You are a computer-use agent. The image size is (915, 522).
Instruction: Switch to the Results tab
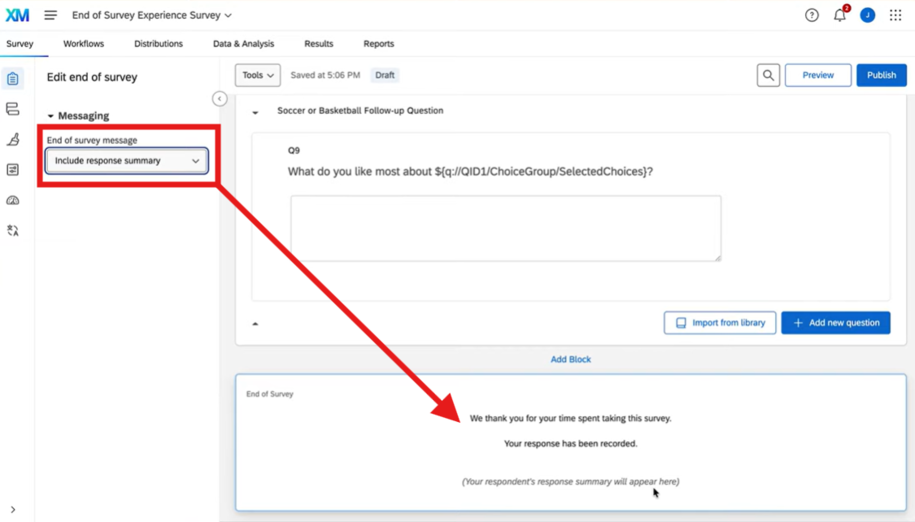[x=319, y=44]
